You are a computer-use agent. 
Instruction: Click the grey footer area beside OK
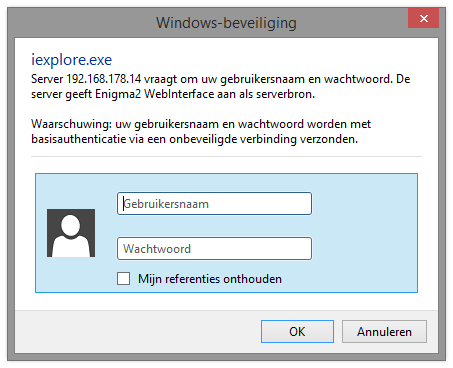[137, 332]
